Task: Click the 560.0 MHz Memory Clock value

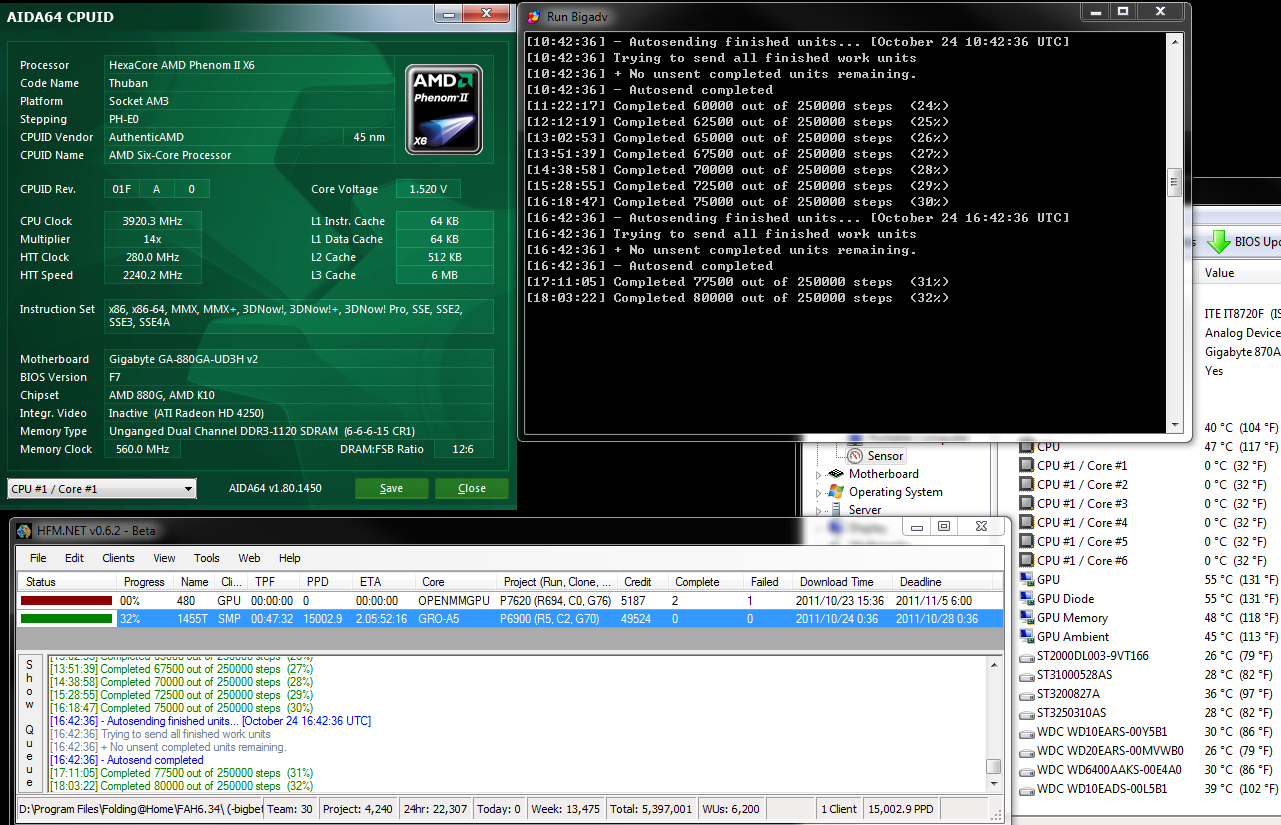Action: (x=142, y=449)
